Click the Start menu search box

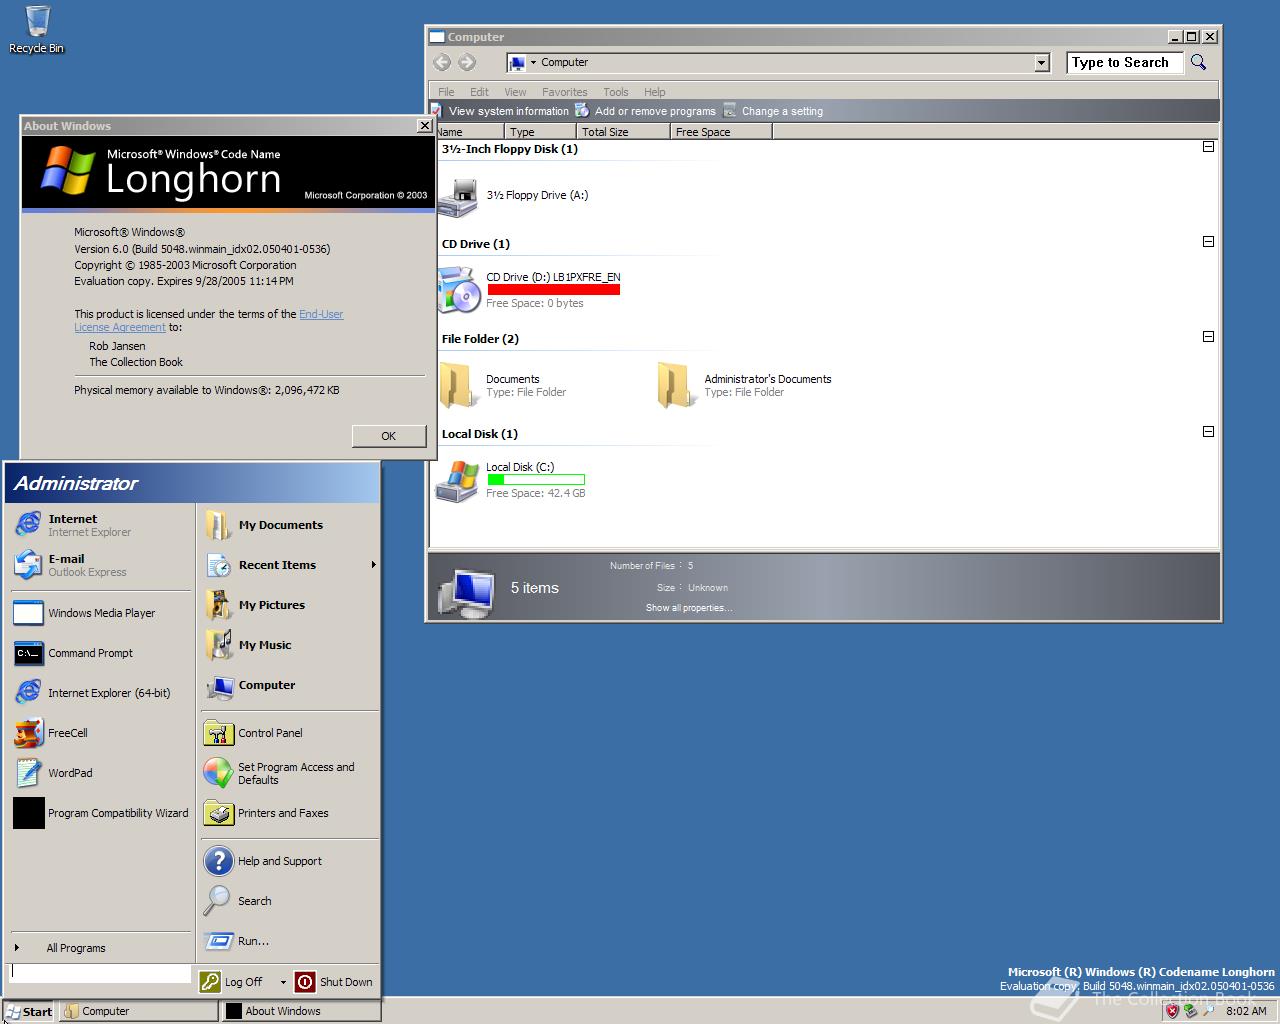click(100, 973)
